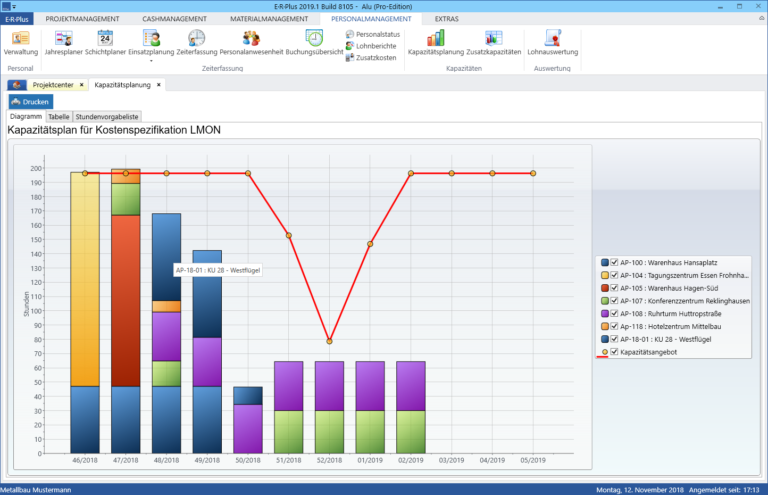The image size is (768, 495).
Task: Expand the Einsatzplanung dropdown arrow
Action: pos(151,61)
